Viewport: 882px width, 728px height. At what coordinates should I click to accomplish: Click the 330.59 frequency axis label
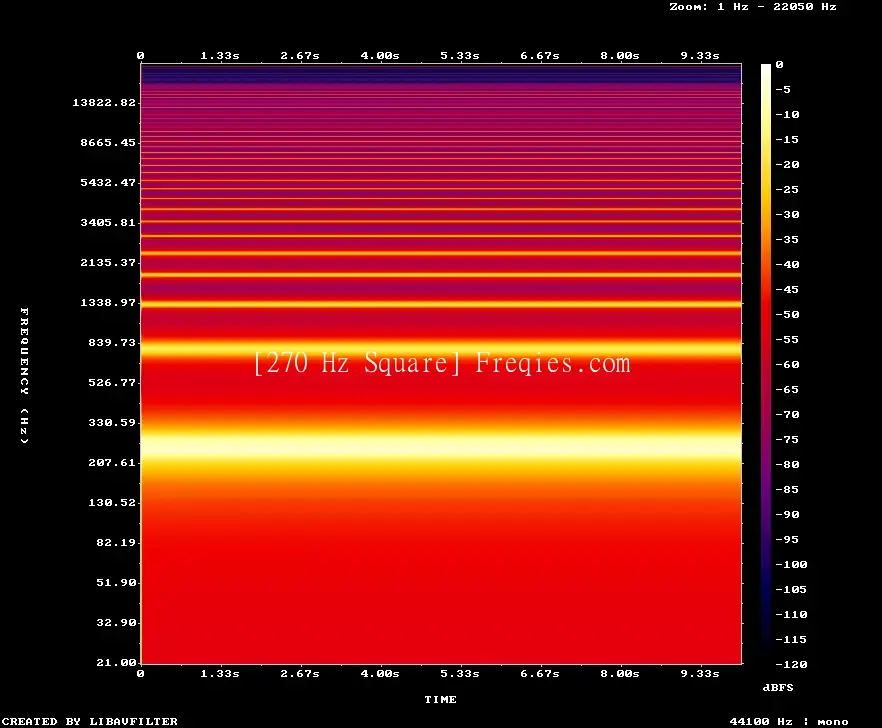coord(112,422)
